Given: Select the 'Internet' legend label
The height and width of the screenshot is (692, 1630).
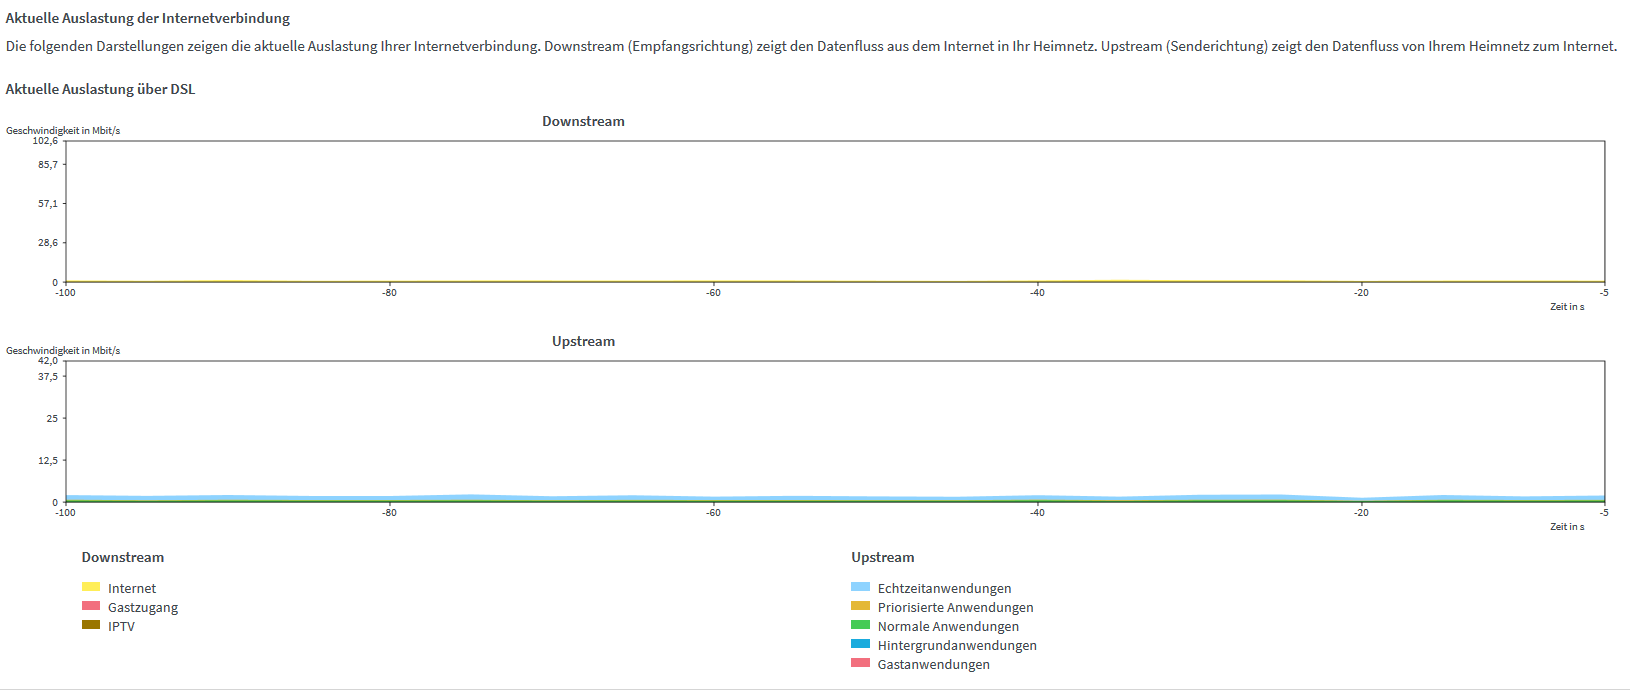Looking at the screenshot, I should (x=132, y=589).
